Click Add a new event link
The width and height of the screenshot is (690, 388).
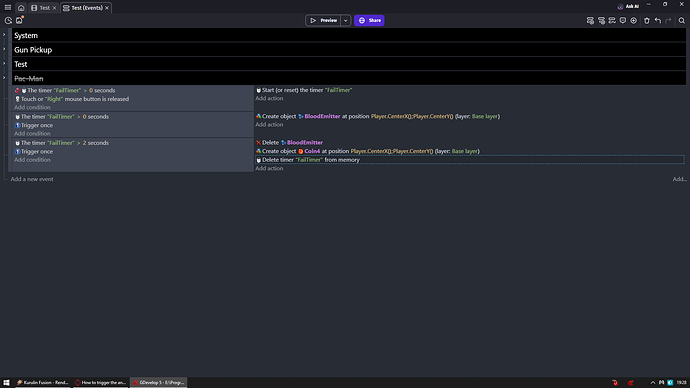pos(32,179)
